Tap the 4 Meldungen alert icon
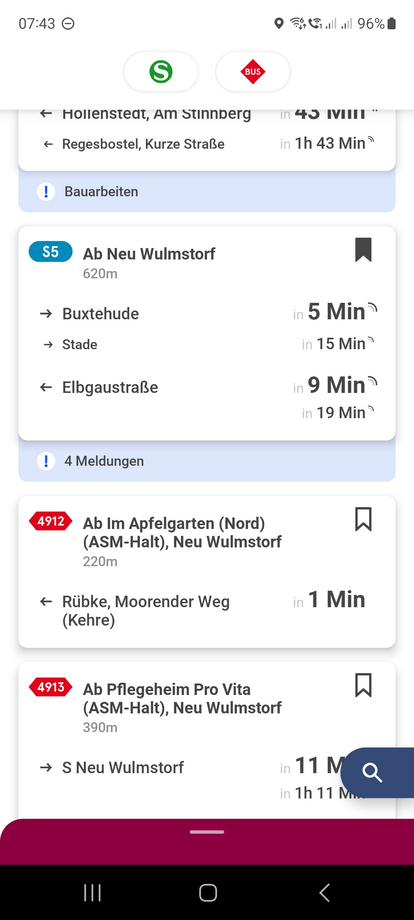The width and height of the screenshot is (414, 920). click(x=46, y=461)
